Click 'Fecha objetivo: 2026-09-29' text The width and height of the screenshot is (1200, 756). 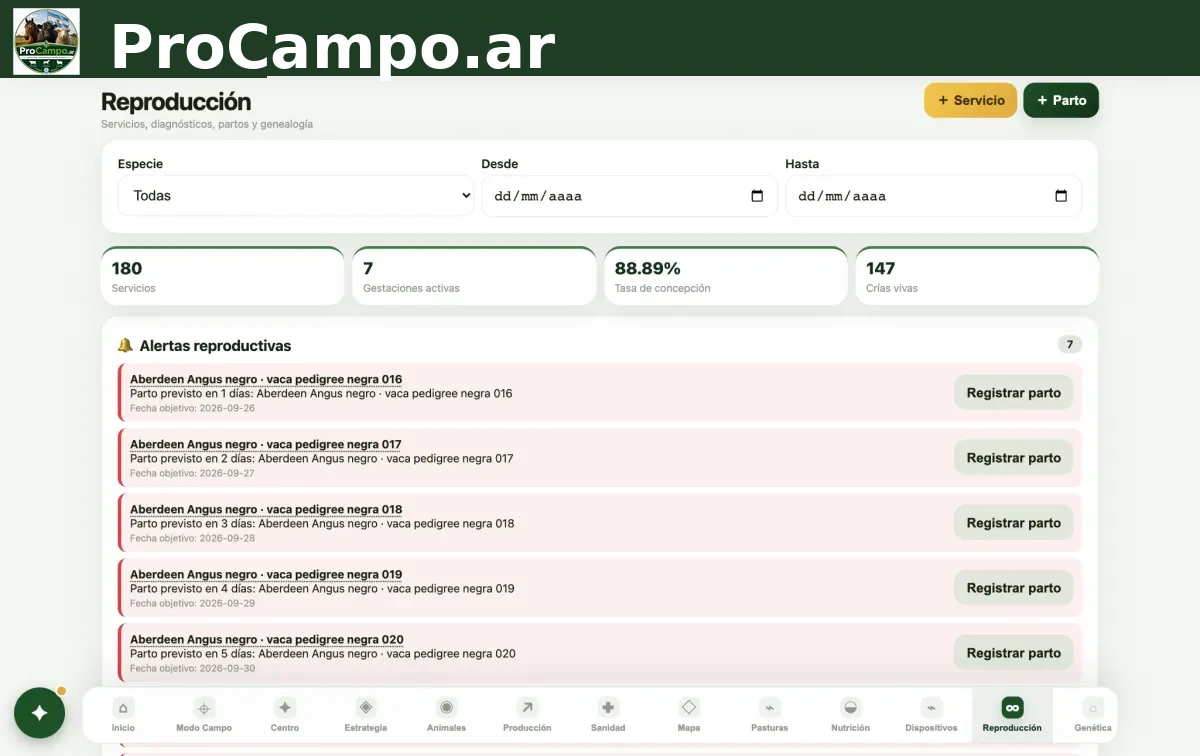pos(192,603)
